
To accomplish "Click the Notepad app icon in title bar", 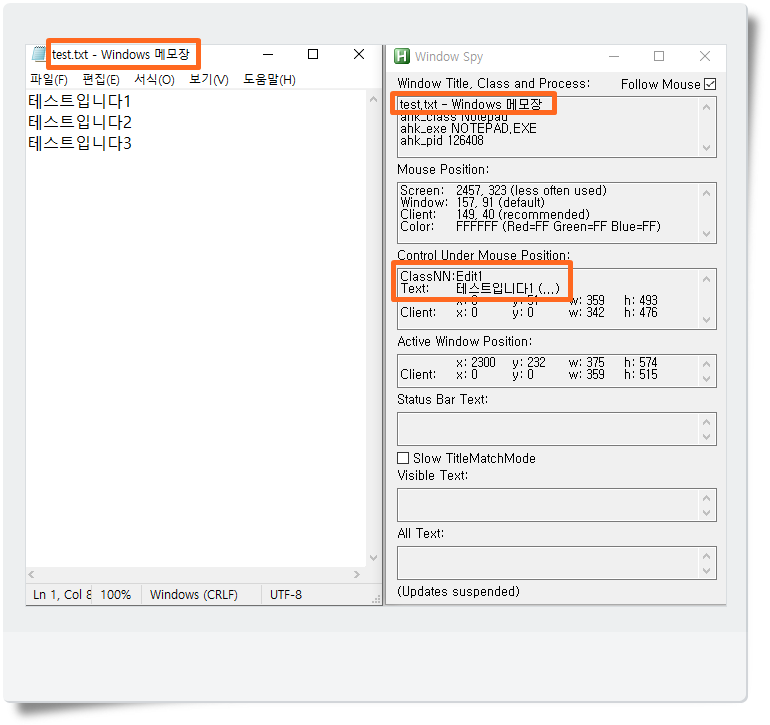I will (x=39, y=54).
